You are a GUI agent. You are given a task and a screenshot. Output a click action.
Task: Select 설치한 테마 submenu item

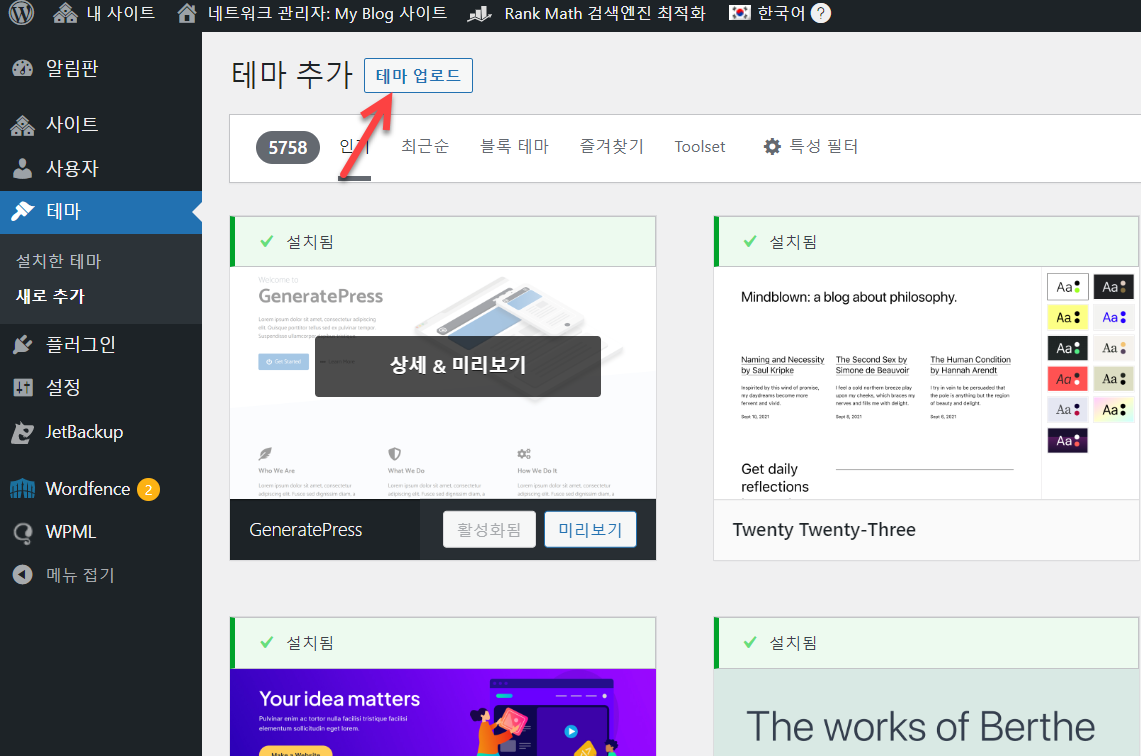pos(59,260)
